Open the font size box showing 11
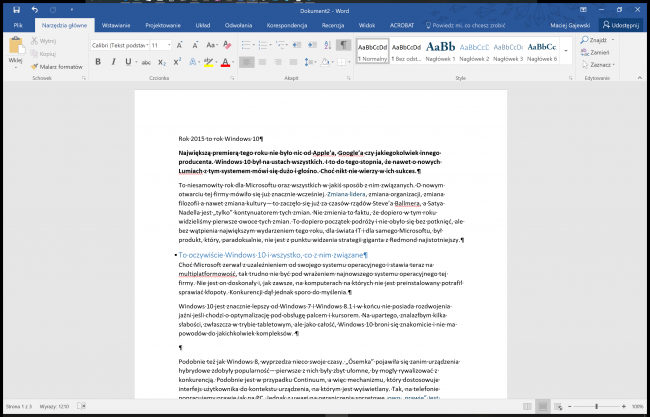This screenshot has width=650, height=417. (x=161, y=45)
